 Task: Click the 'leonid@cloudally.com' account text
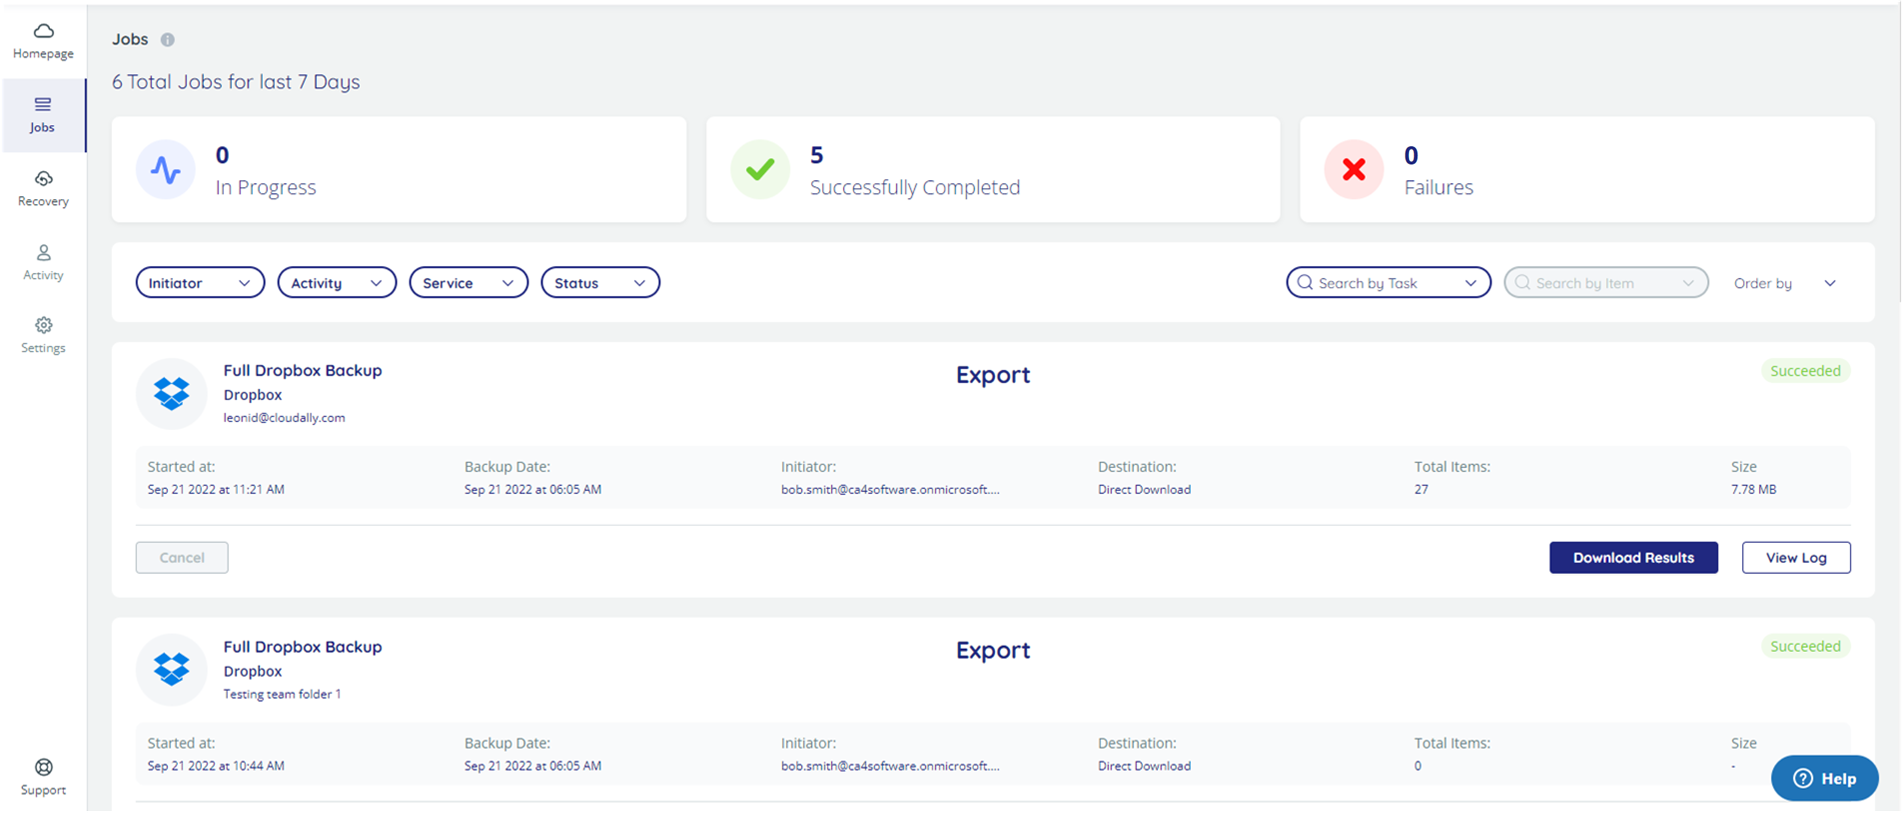pos(284,418)
